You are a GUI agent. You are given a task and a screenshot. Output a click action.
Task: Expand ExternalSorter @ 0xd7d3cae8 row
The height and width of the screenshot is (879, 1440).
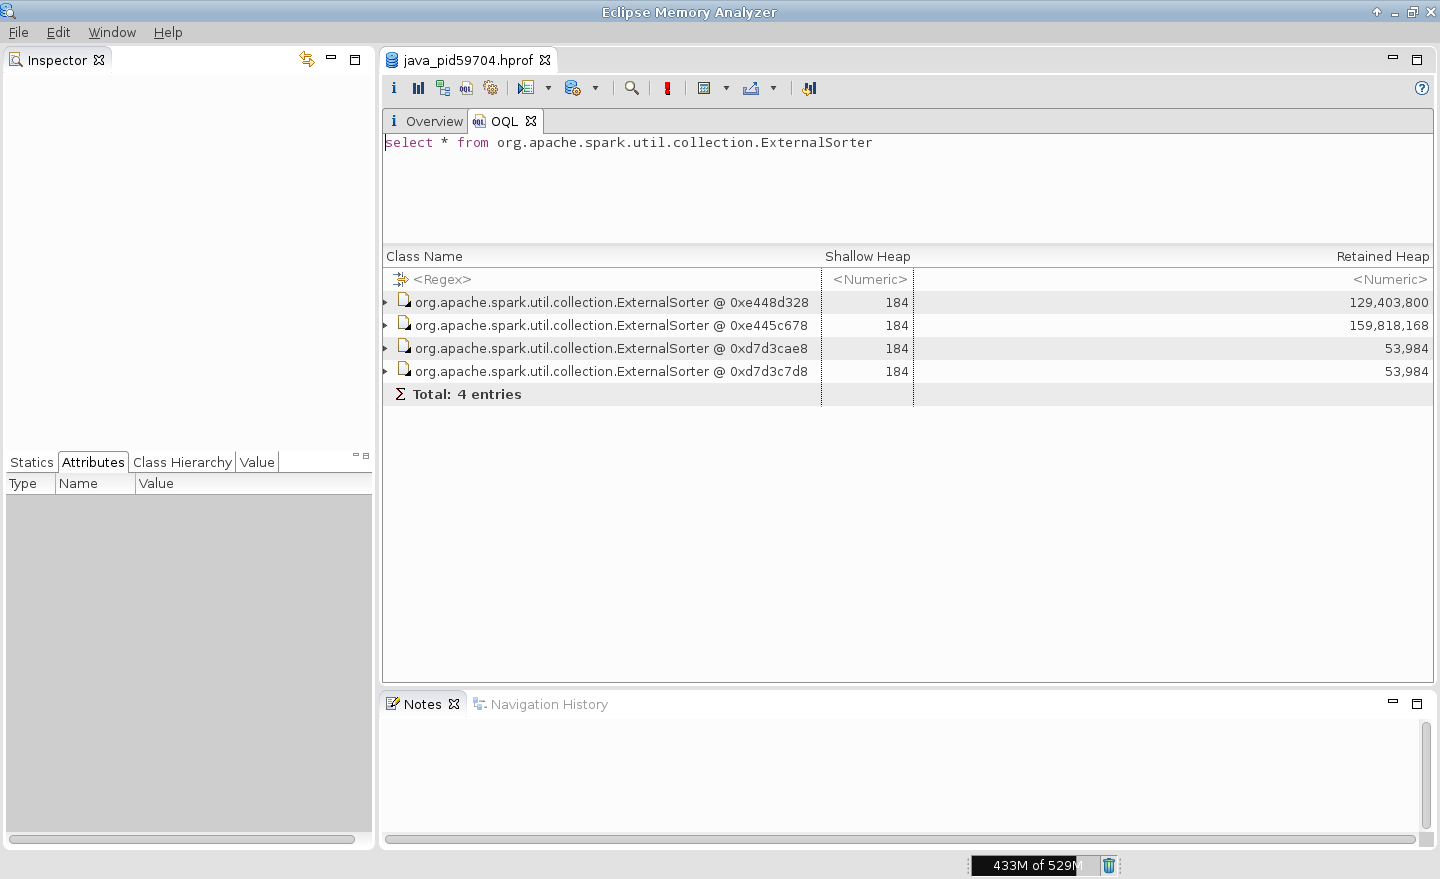[x=386, y=348]
